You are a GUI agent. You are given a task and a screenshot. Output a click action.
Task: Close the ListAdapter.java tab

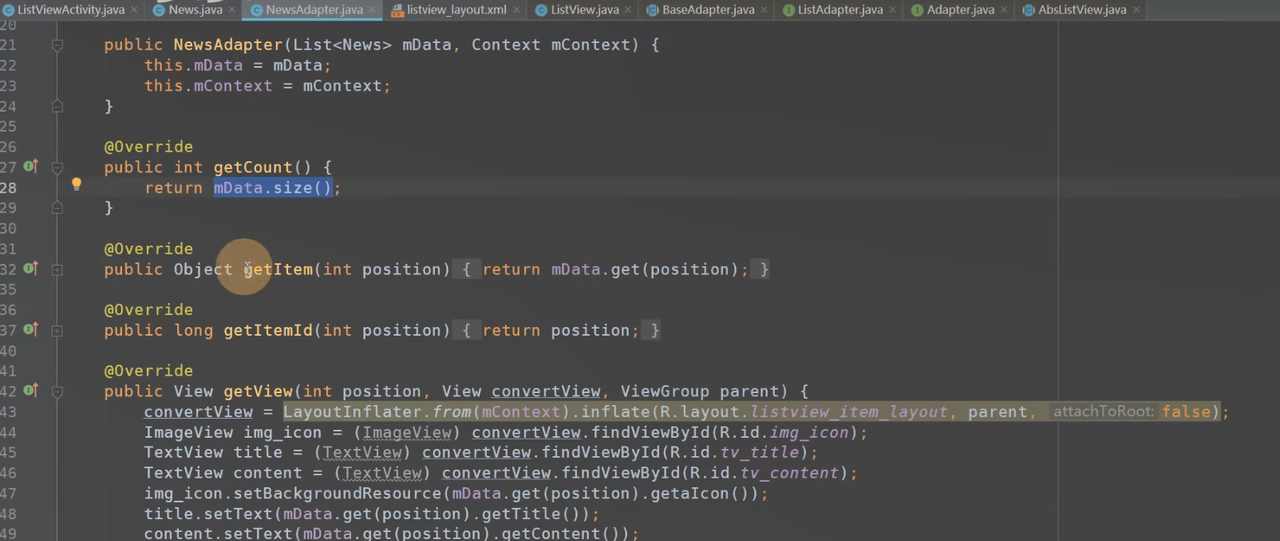892,10
